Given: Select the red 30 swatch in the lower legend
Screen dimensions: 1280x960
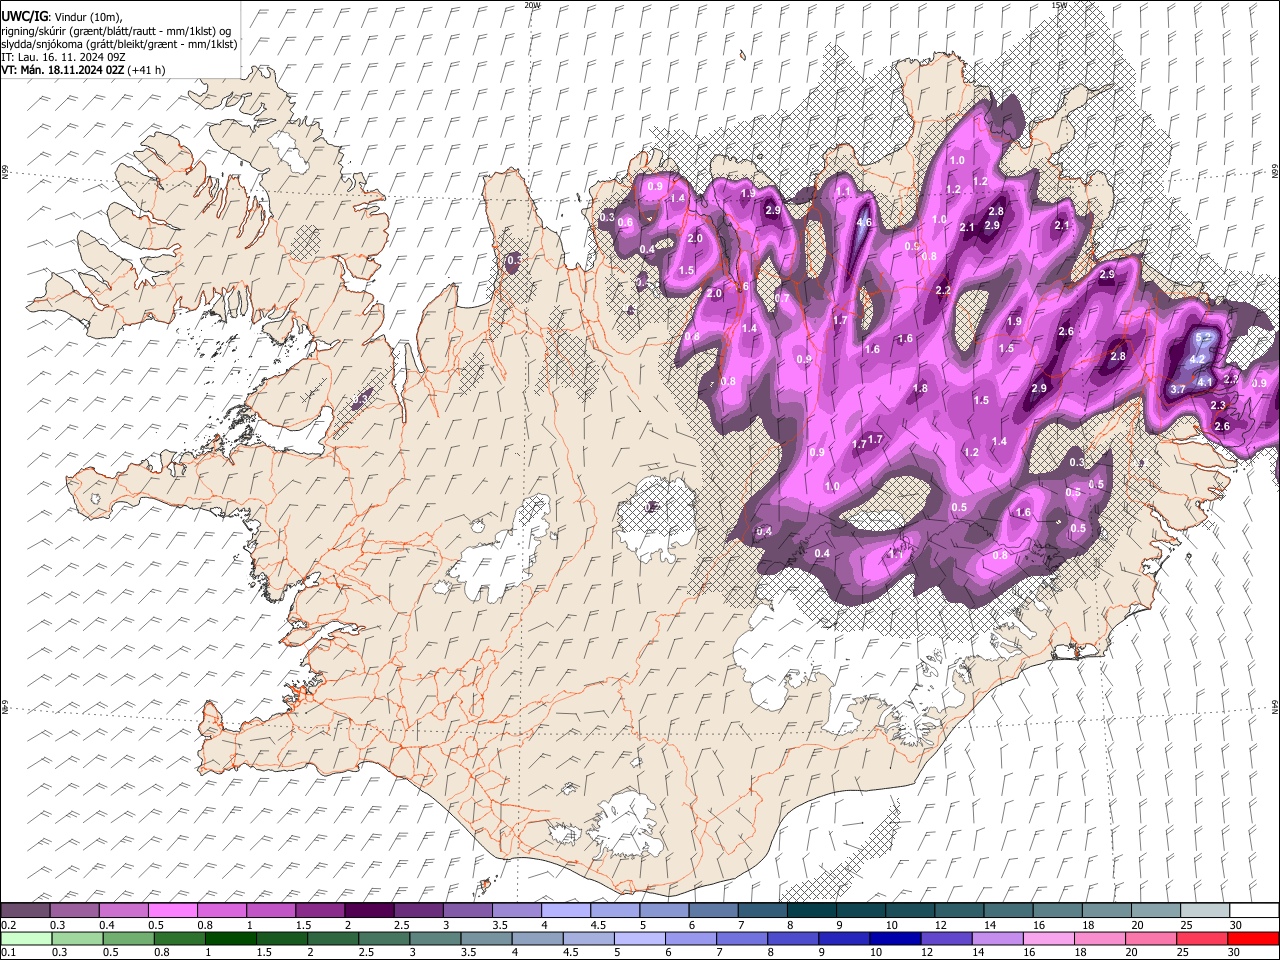Looking at the screenshot, I should click(1252, 938).
